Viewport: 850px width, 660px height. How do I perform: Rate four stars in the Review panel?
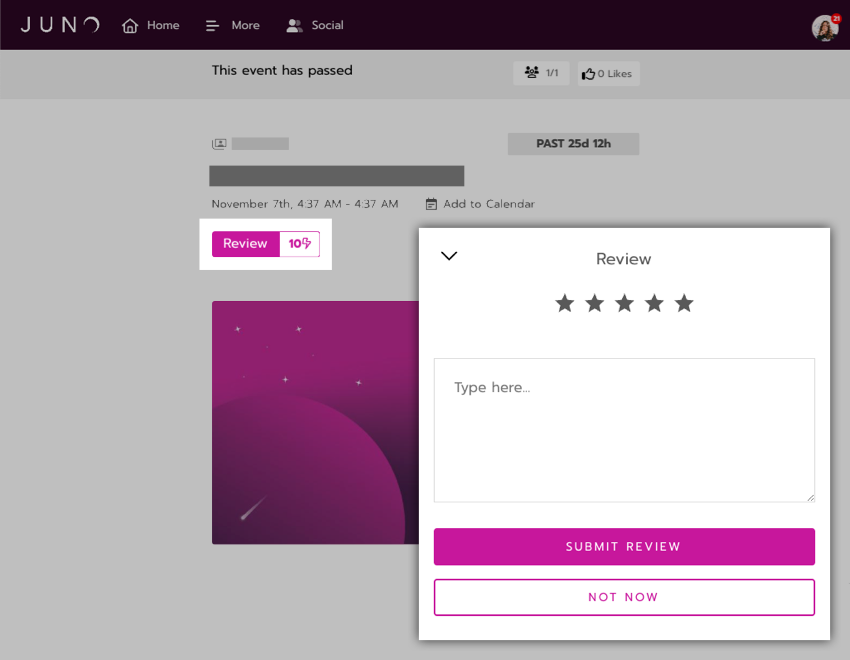(x=654, y=303)
